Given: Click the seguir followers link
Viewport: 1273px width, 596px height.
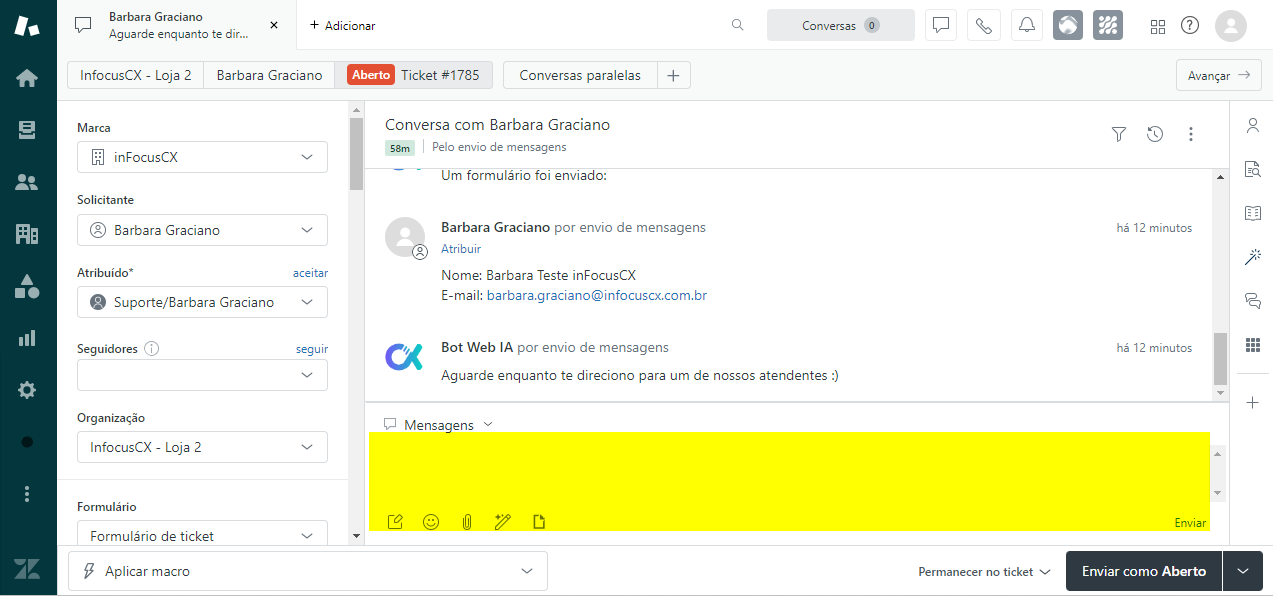Looking at the screenshot, I should [312, 349].
